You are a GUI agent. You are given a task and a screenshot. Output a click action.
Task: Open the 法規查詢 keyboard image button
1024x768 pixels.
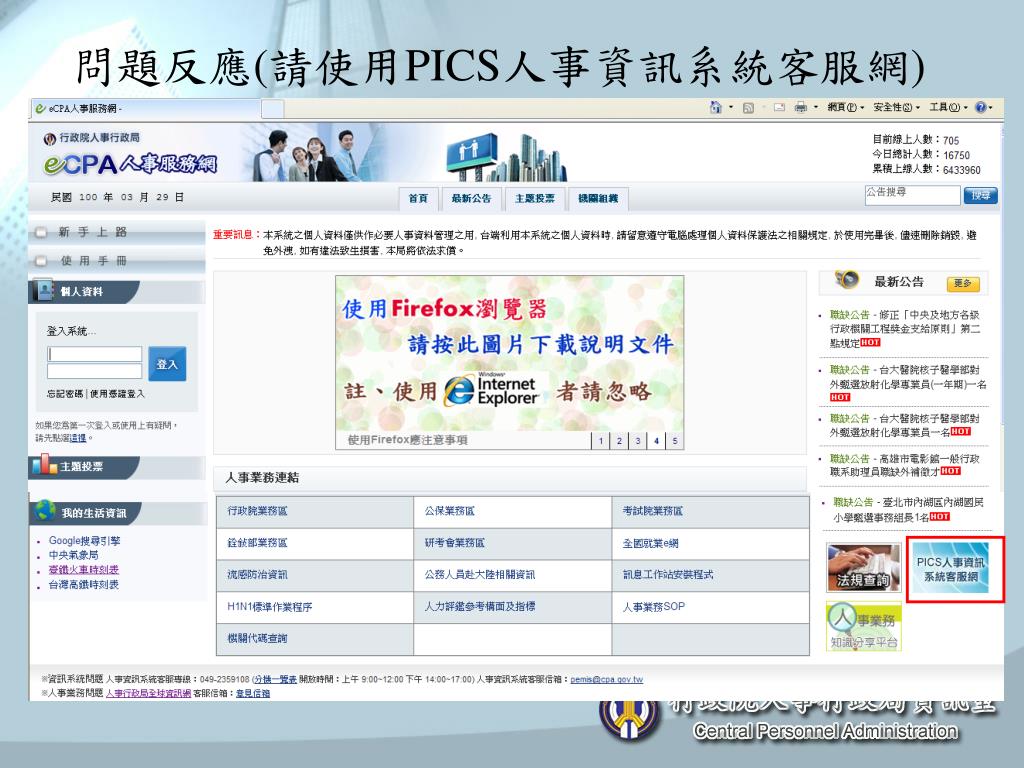(863, 568)
